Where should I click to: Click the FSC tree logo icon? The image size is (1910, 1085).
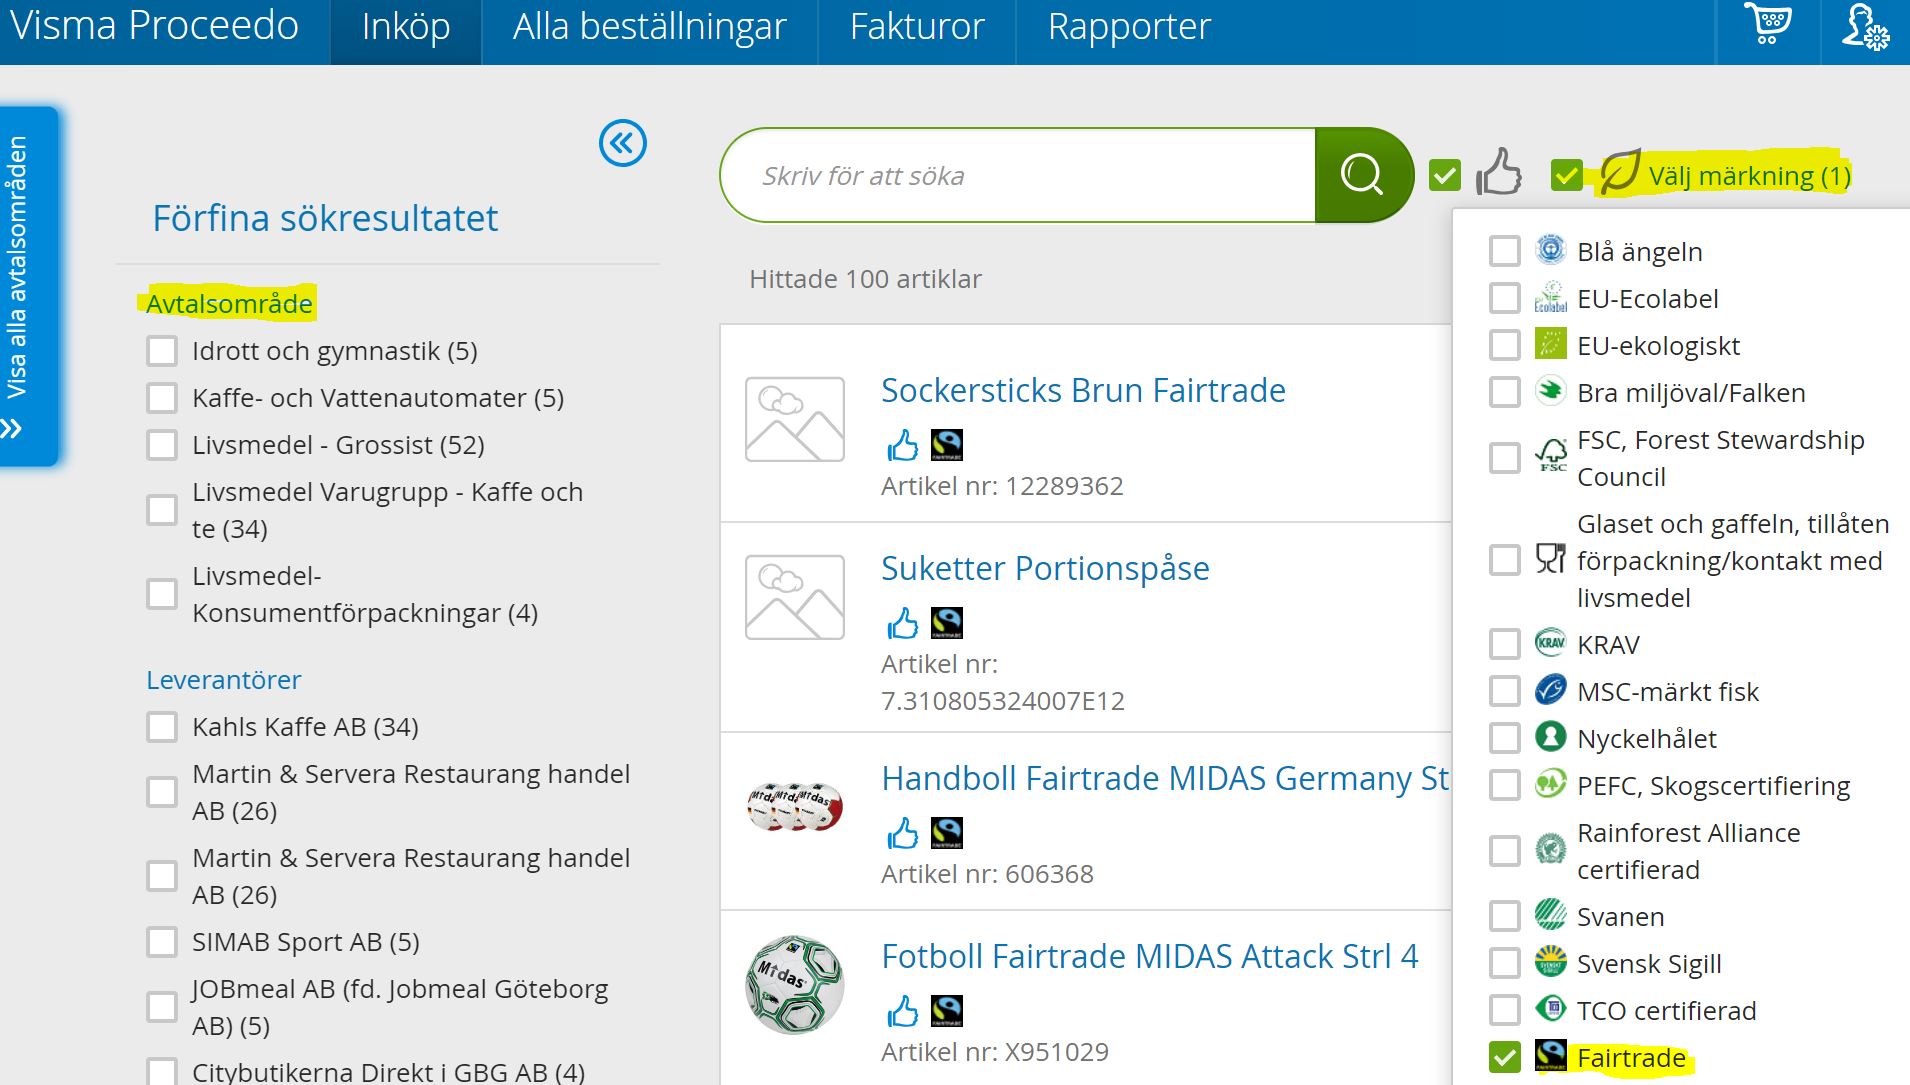(1550, 456)
